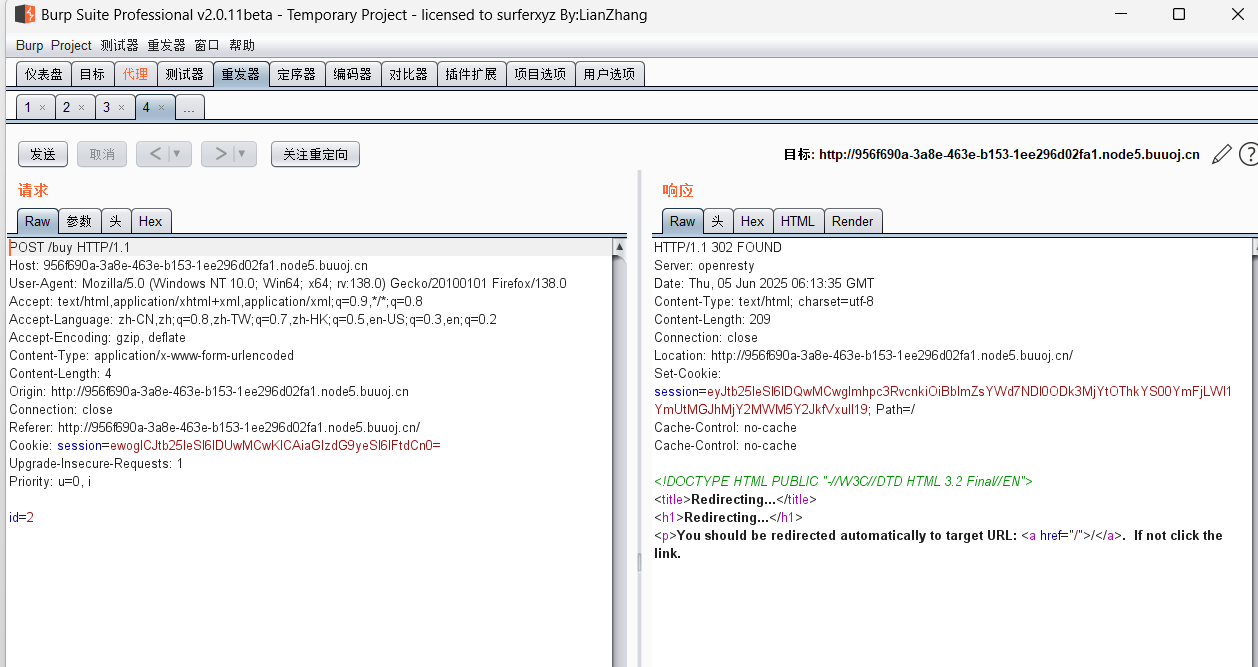This screenshot has height=667, width=1258.
Task: Click the 取消 cancel button
Action: tap(102, 154)
